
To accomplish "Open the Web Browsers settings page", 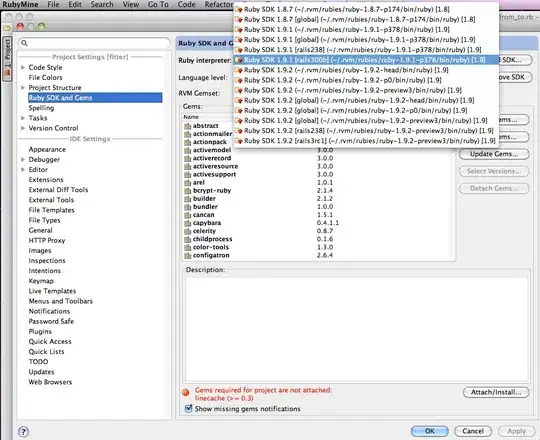I will click(50, 382).
